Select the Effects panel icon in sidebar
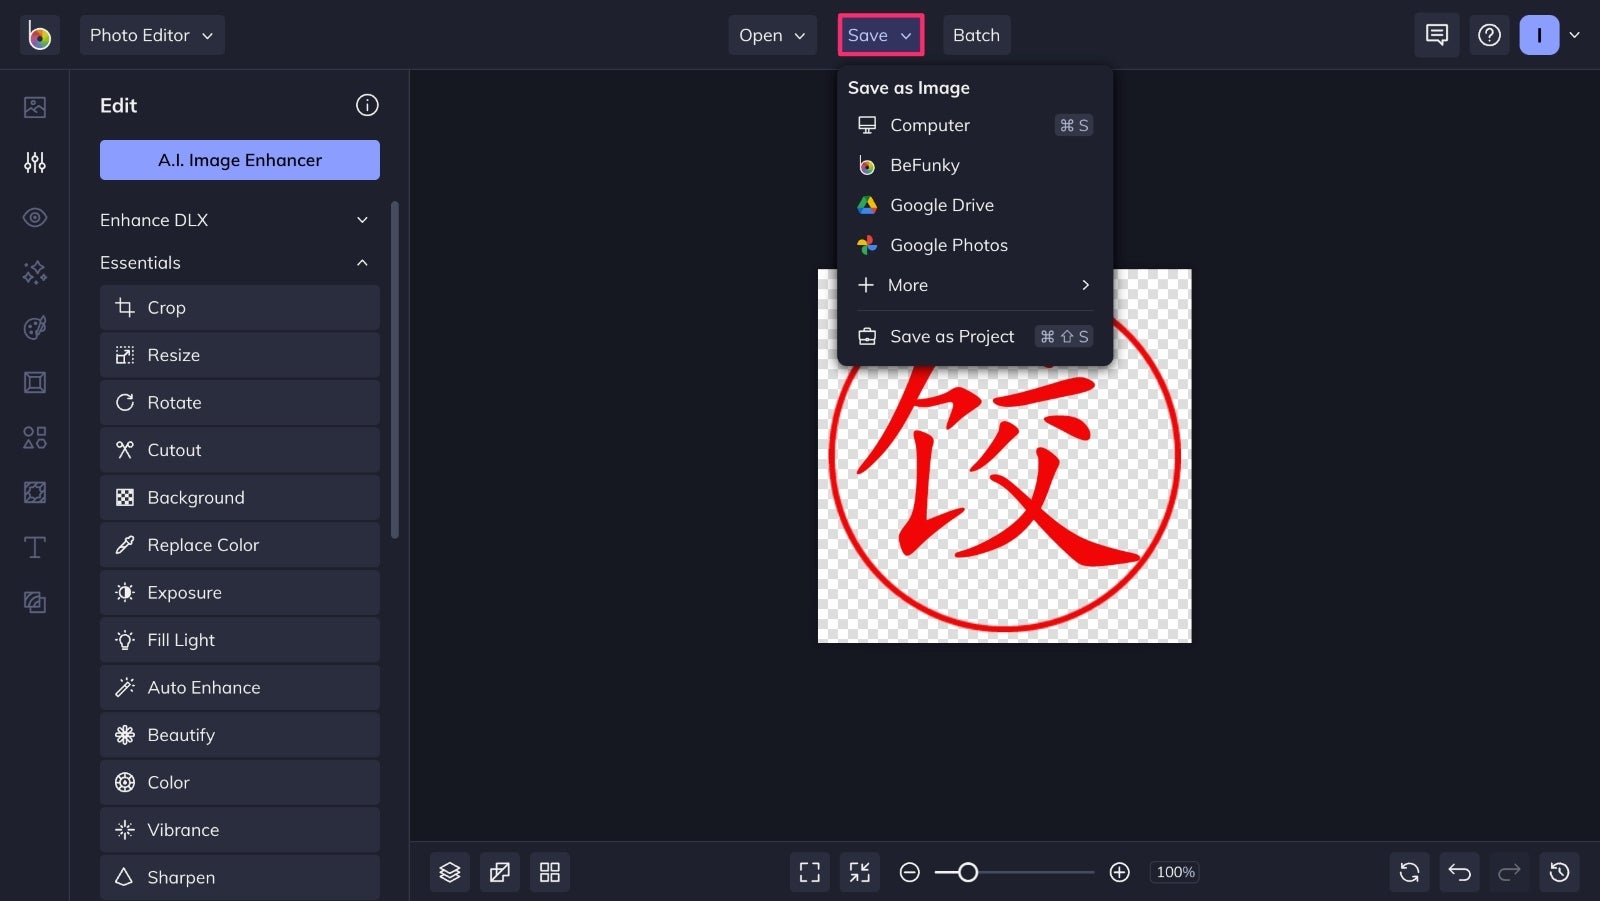 coord(34,272)
